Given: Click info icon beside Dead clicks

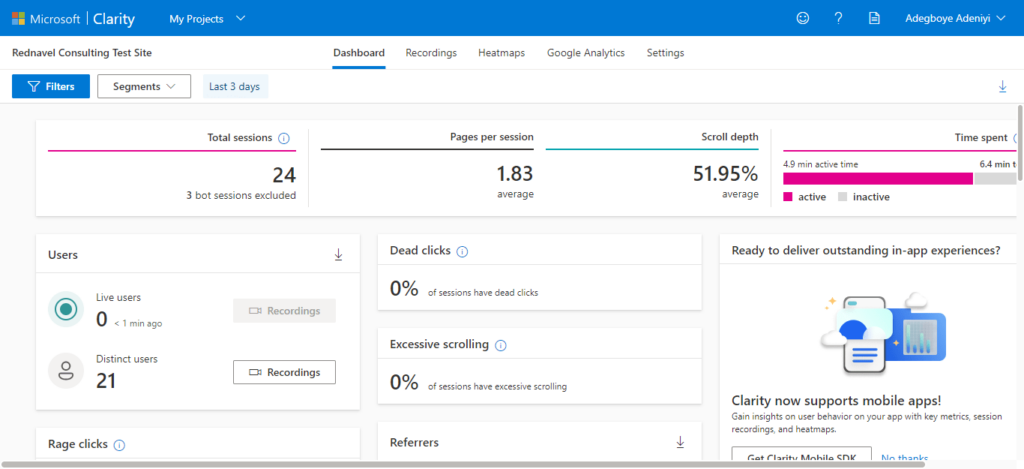Looking at the screenshot, I should [462, 251].
